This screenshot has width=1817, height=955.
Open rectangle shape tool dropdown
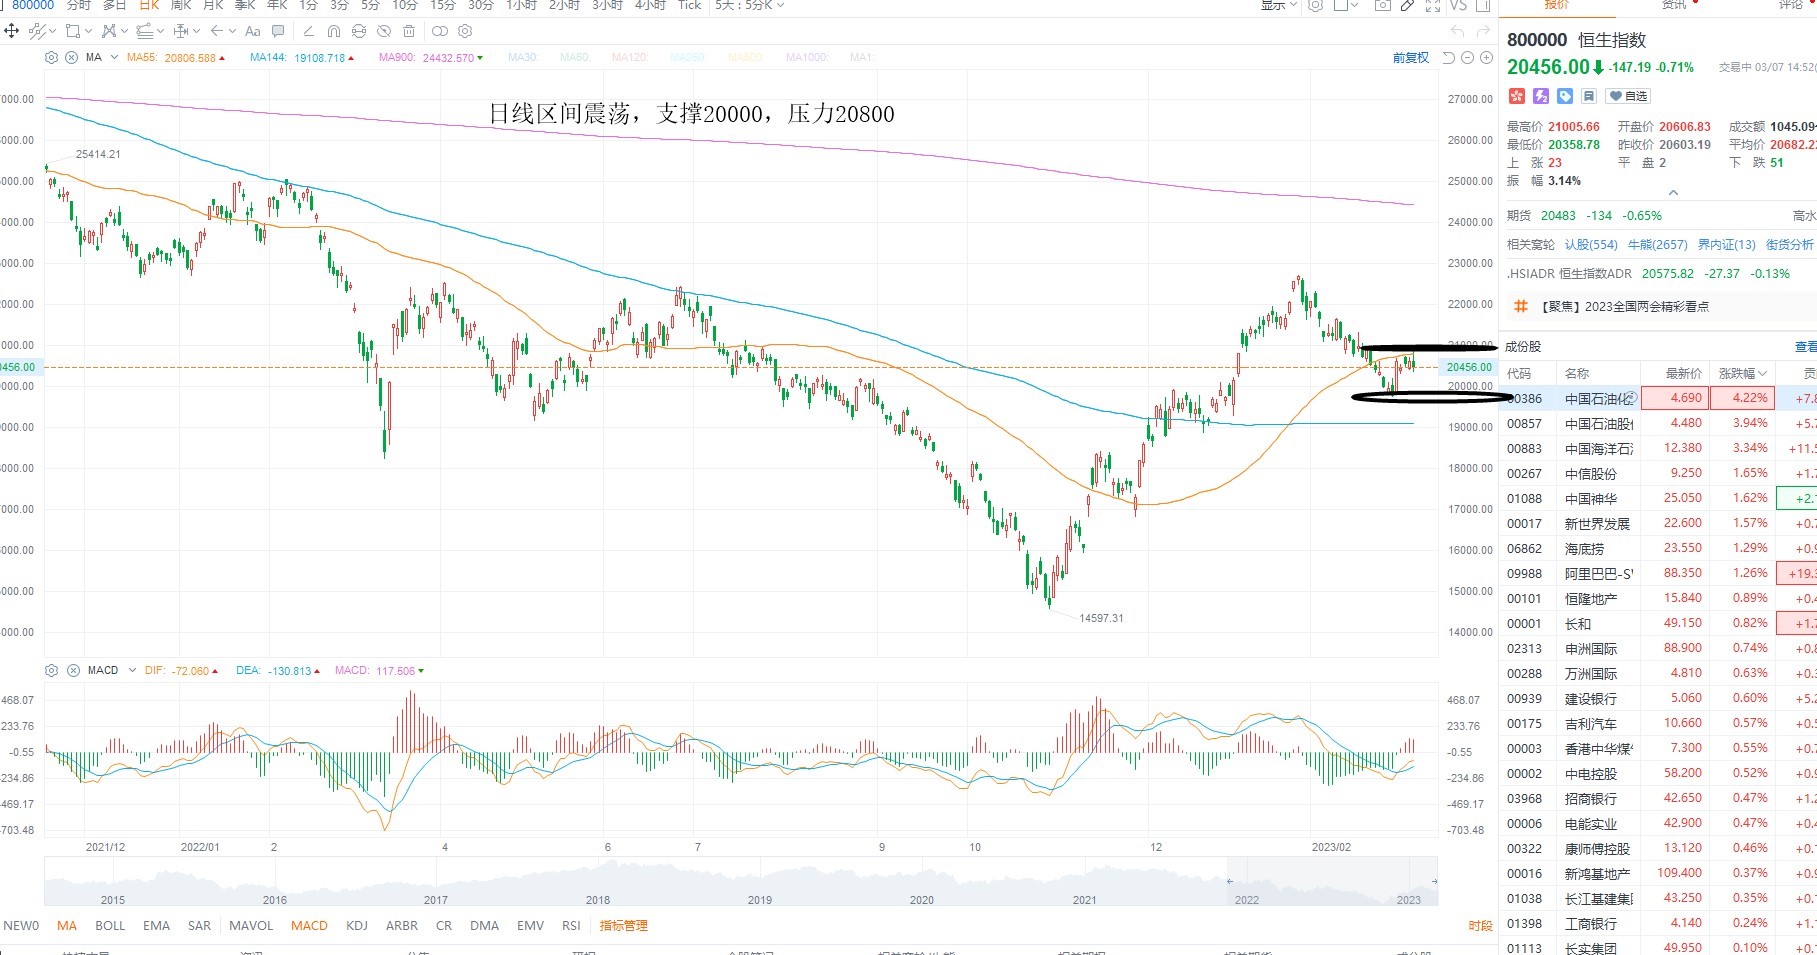pos(88,31)
